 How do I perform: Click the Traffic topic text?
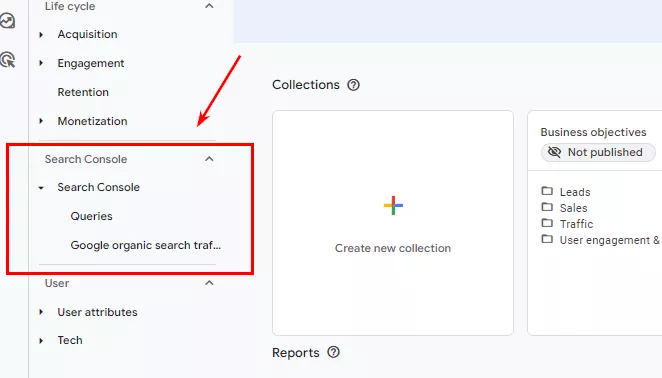[576, 224]
